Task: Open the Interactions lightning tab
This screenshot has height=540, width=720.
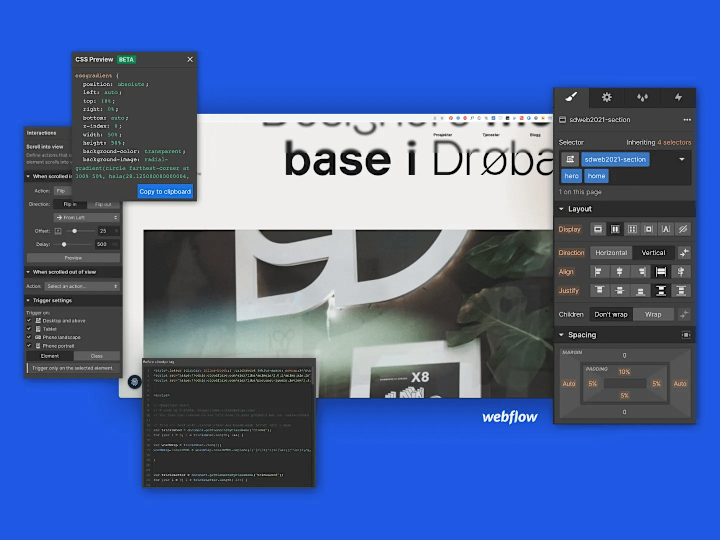Action: click(678, 97)
